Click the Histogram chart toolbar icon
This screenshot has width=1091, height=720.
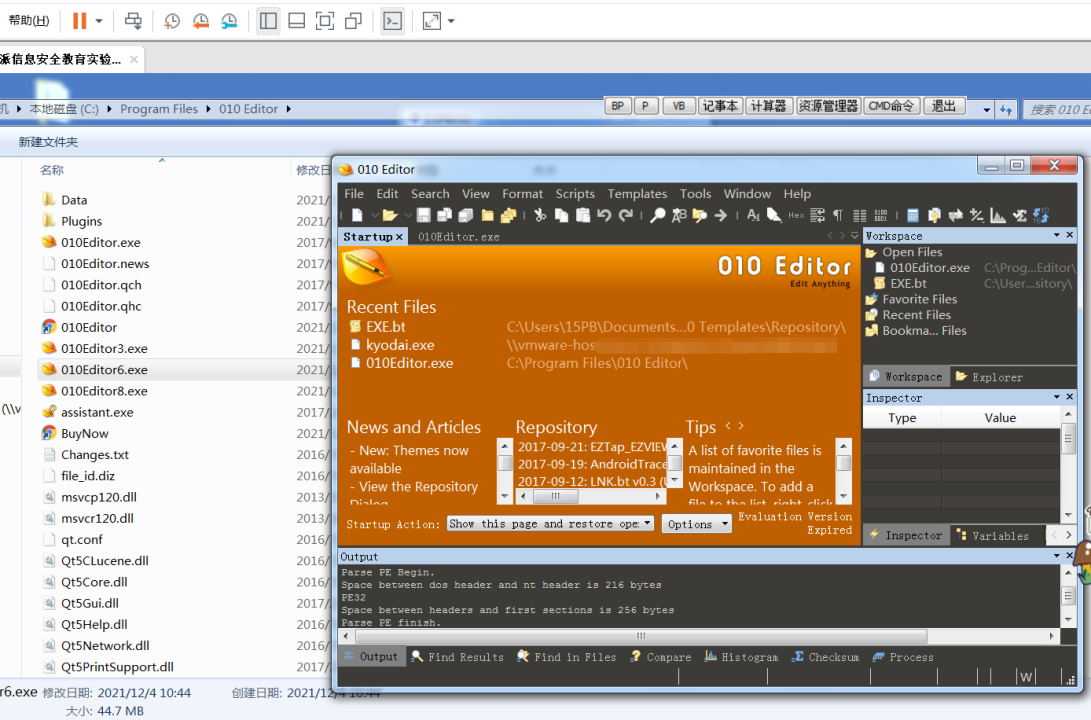coord(997,215)
